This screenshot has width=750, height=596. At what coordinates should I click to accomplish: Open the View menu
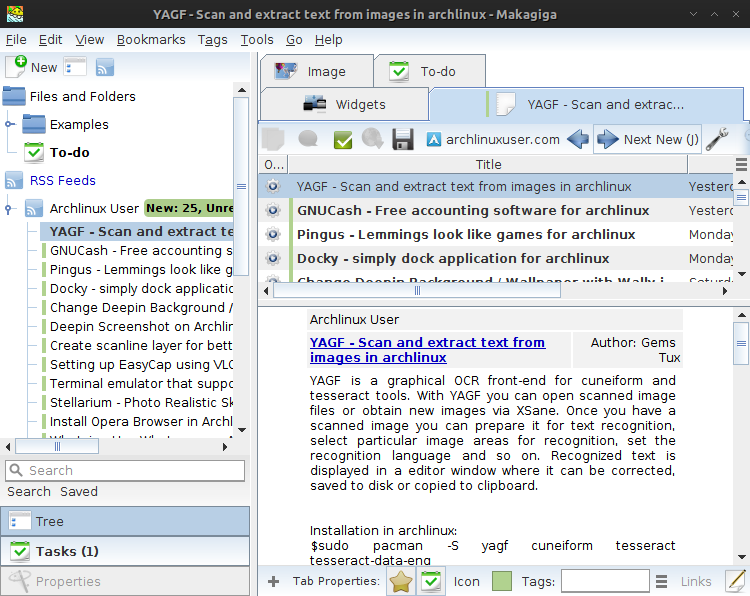(x=89, y=40)
